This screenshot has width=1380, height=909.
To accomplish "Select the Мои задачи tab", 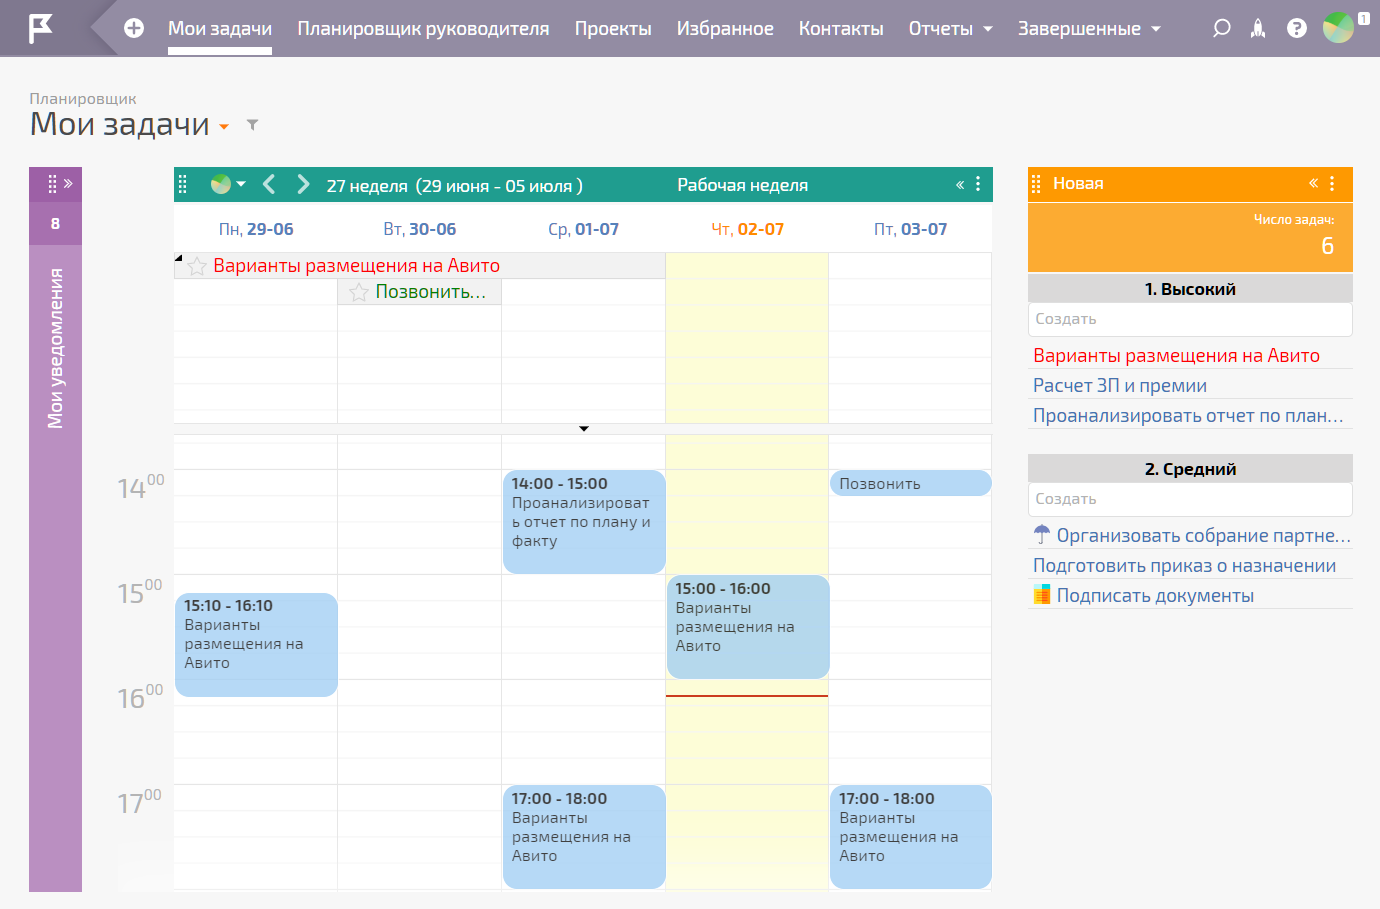I will coord(220,28).
